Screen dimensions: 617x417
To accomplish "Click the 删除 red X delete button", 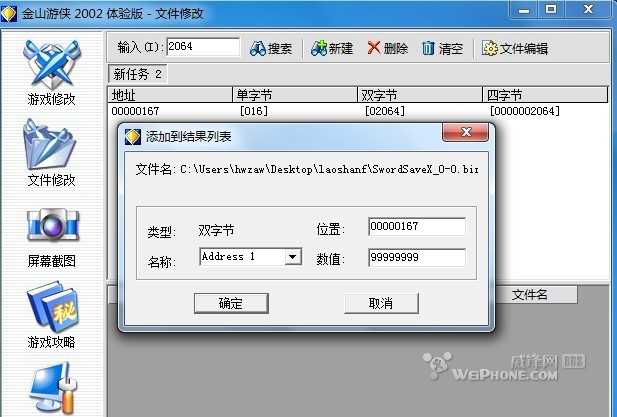I will click(388, 48).
